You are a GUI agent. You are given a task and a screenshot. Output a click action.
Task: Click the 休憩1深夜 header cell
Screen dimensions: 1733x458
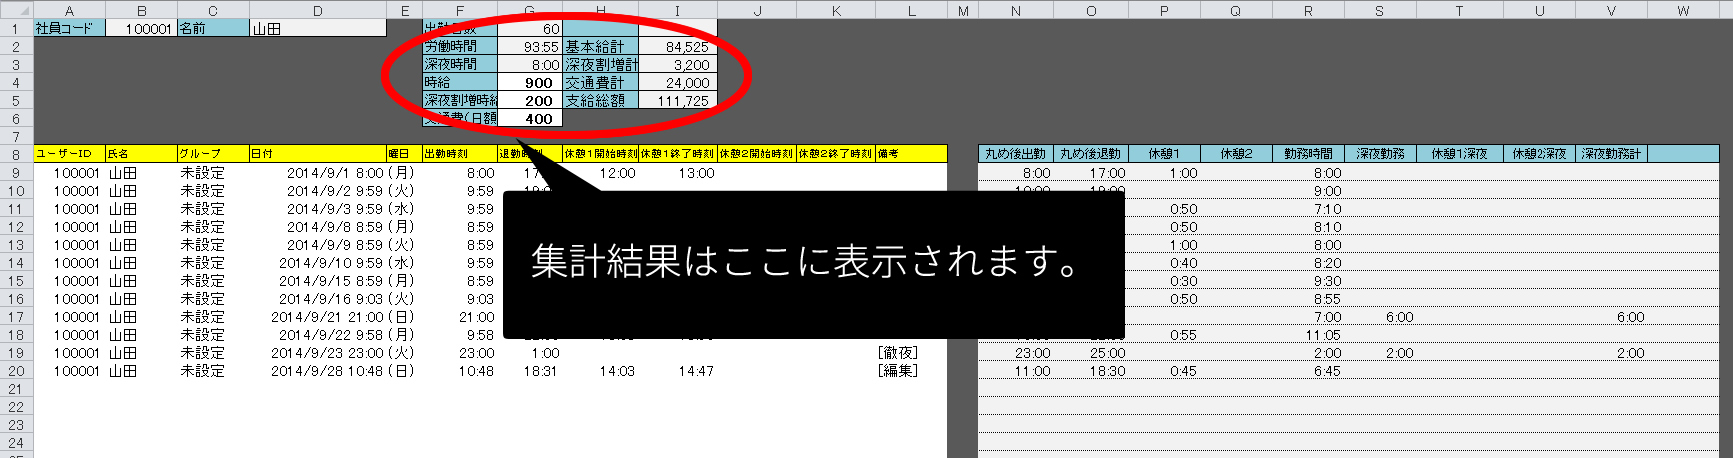(1459, 154)
